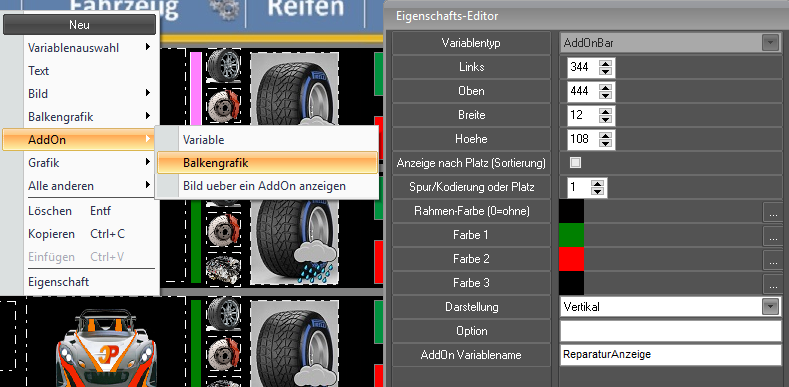789x387 pixels.
Task: Select the engine icon in middle row
Action: tap(223, 268)
